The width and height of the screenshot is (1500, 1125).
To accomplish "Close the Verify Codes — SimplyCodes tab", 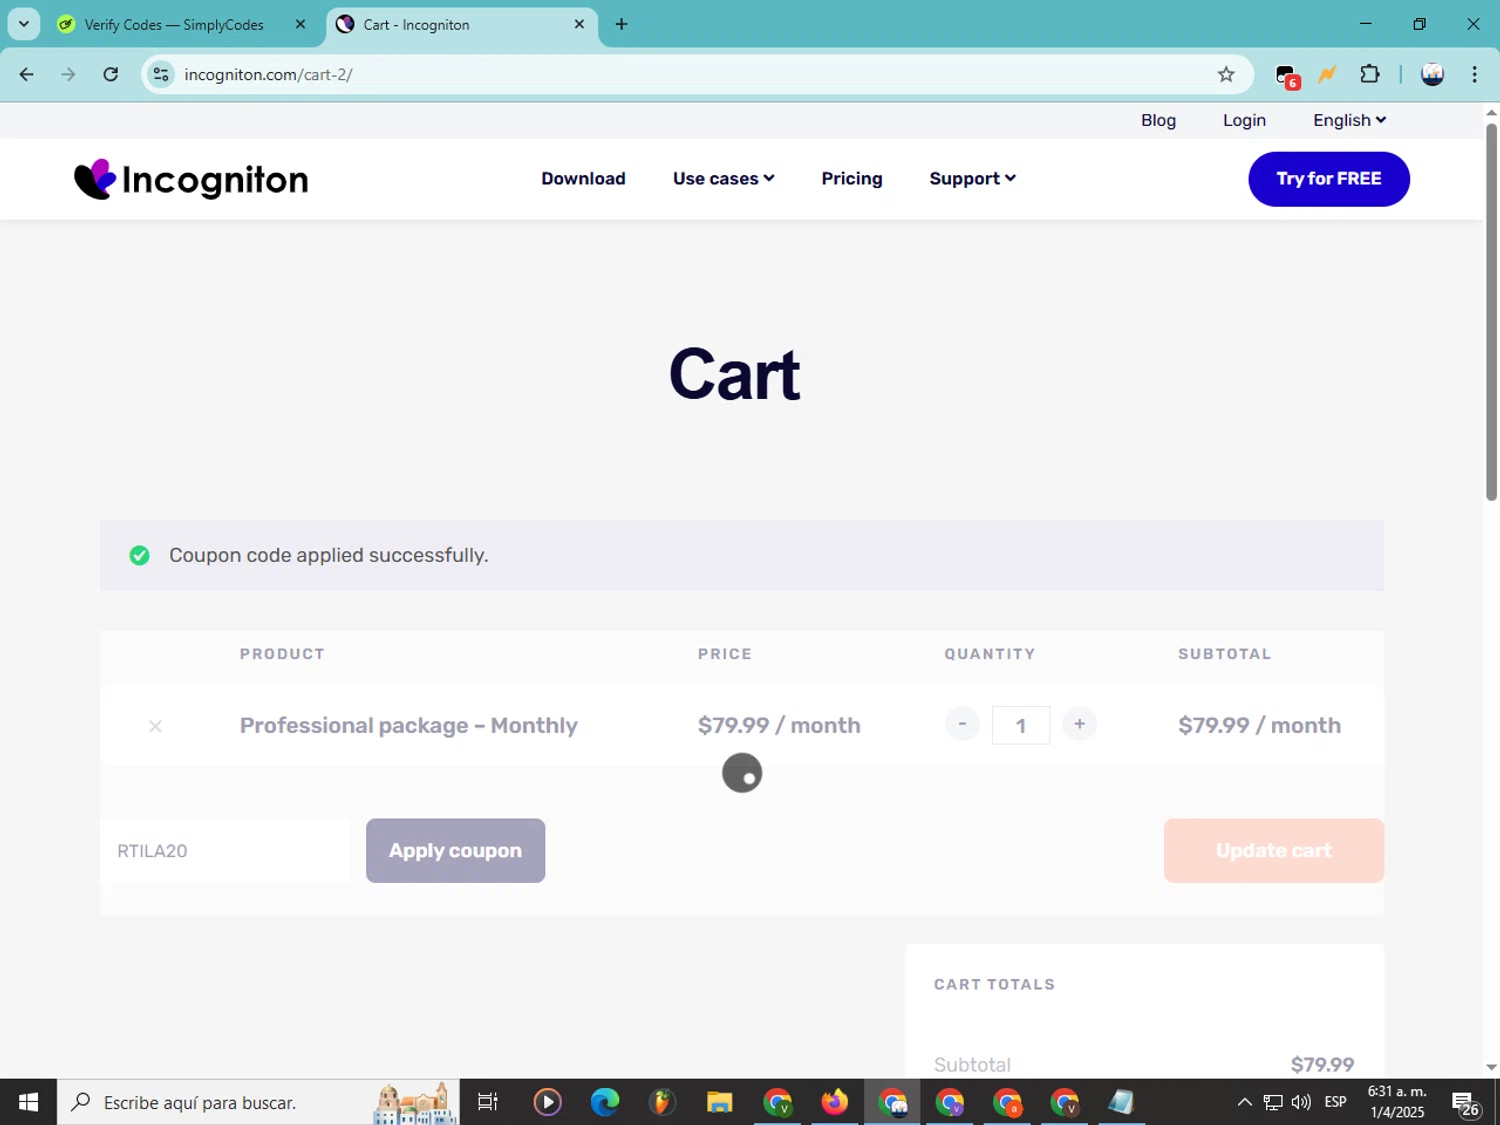I will click(x=300, y=24).
